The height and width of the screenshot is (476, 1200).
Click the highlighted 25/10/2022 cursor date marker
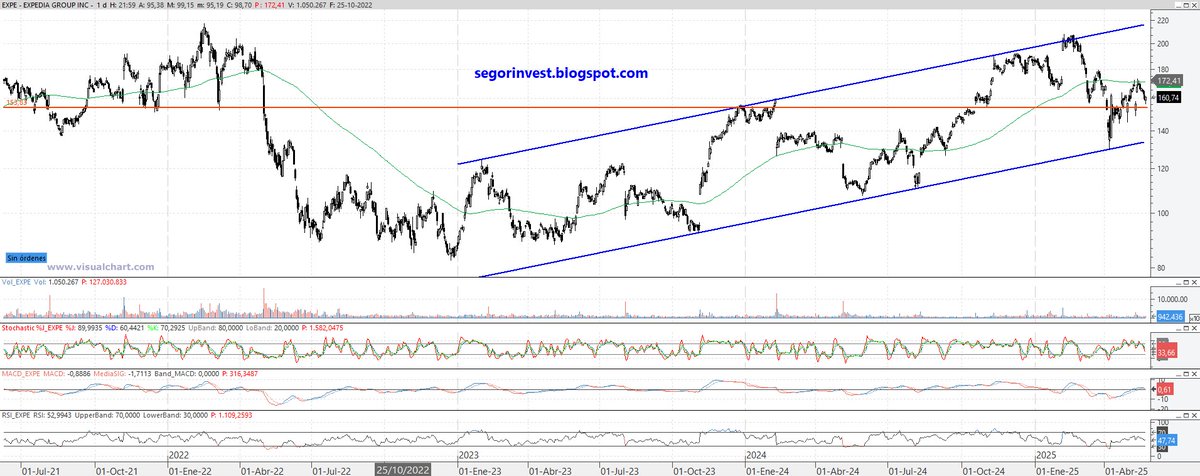pyautogui.click(x=402, y=468)
